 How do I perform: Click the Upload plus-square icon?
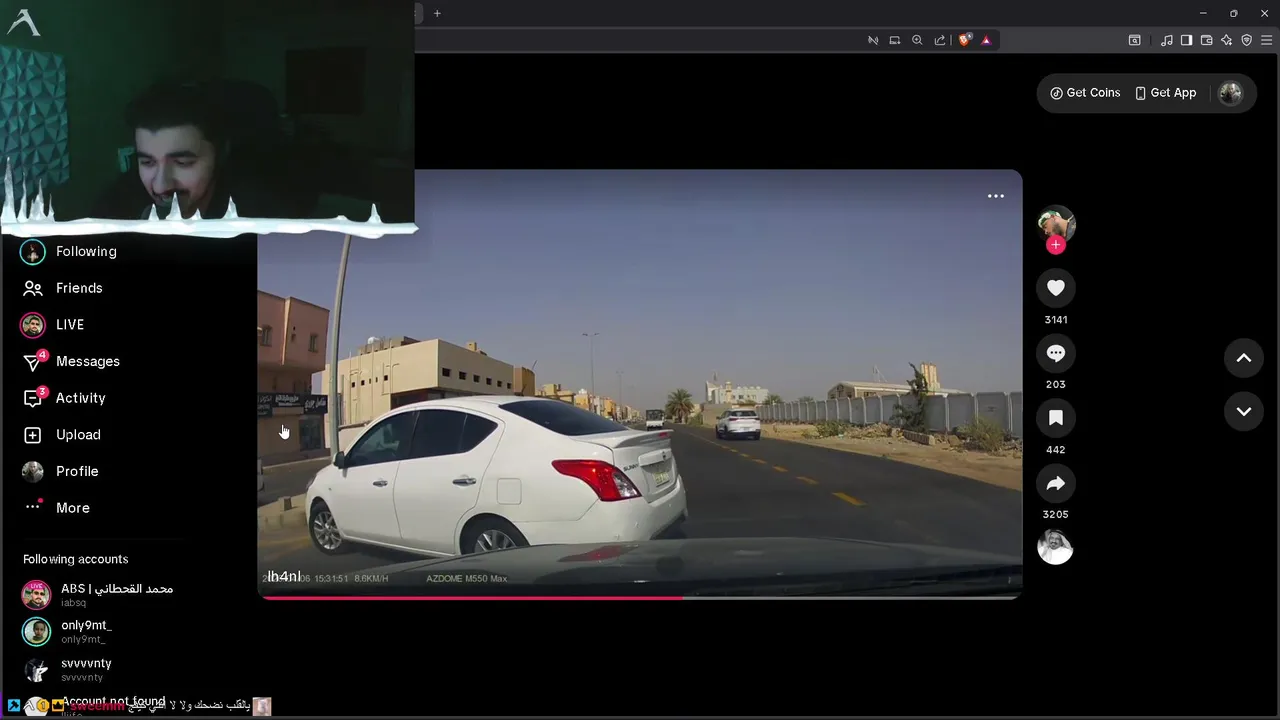[x=33, y=435]
